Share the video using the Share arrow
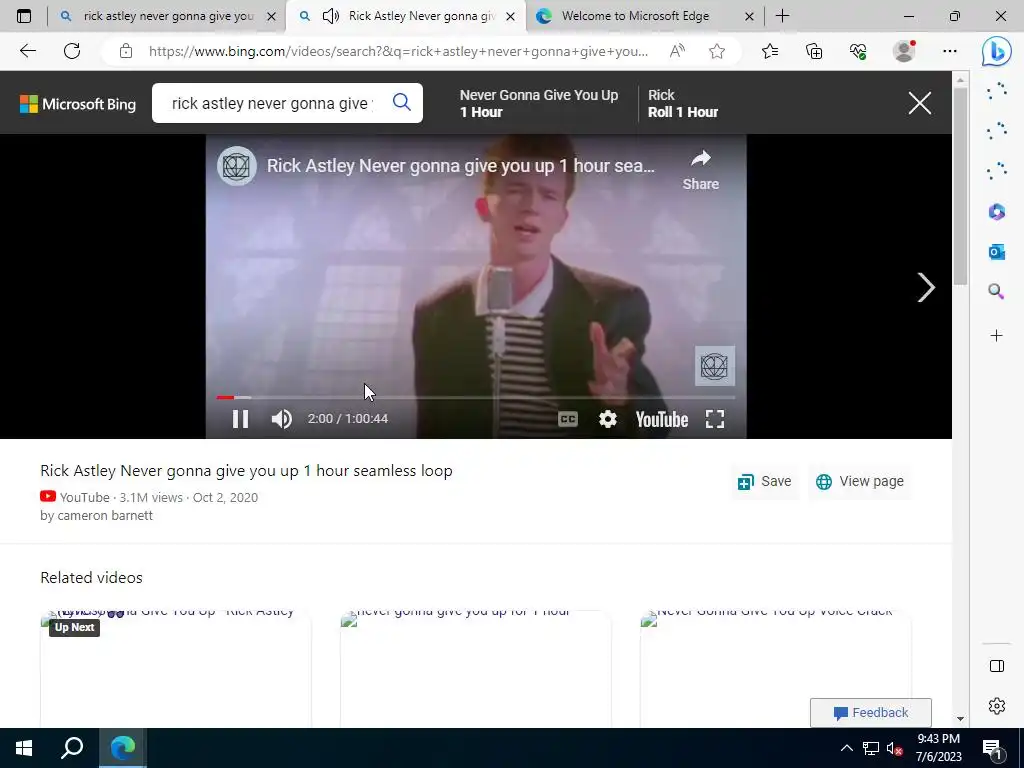 pyautogui.click(x=701, y=170)
